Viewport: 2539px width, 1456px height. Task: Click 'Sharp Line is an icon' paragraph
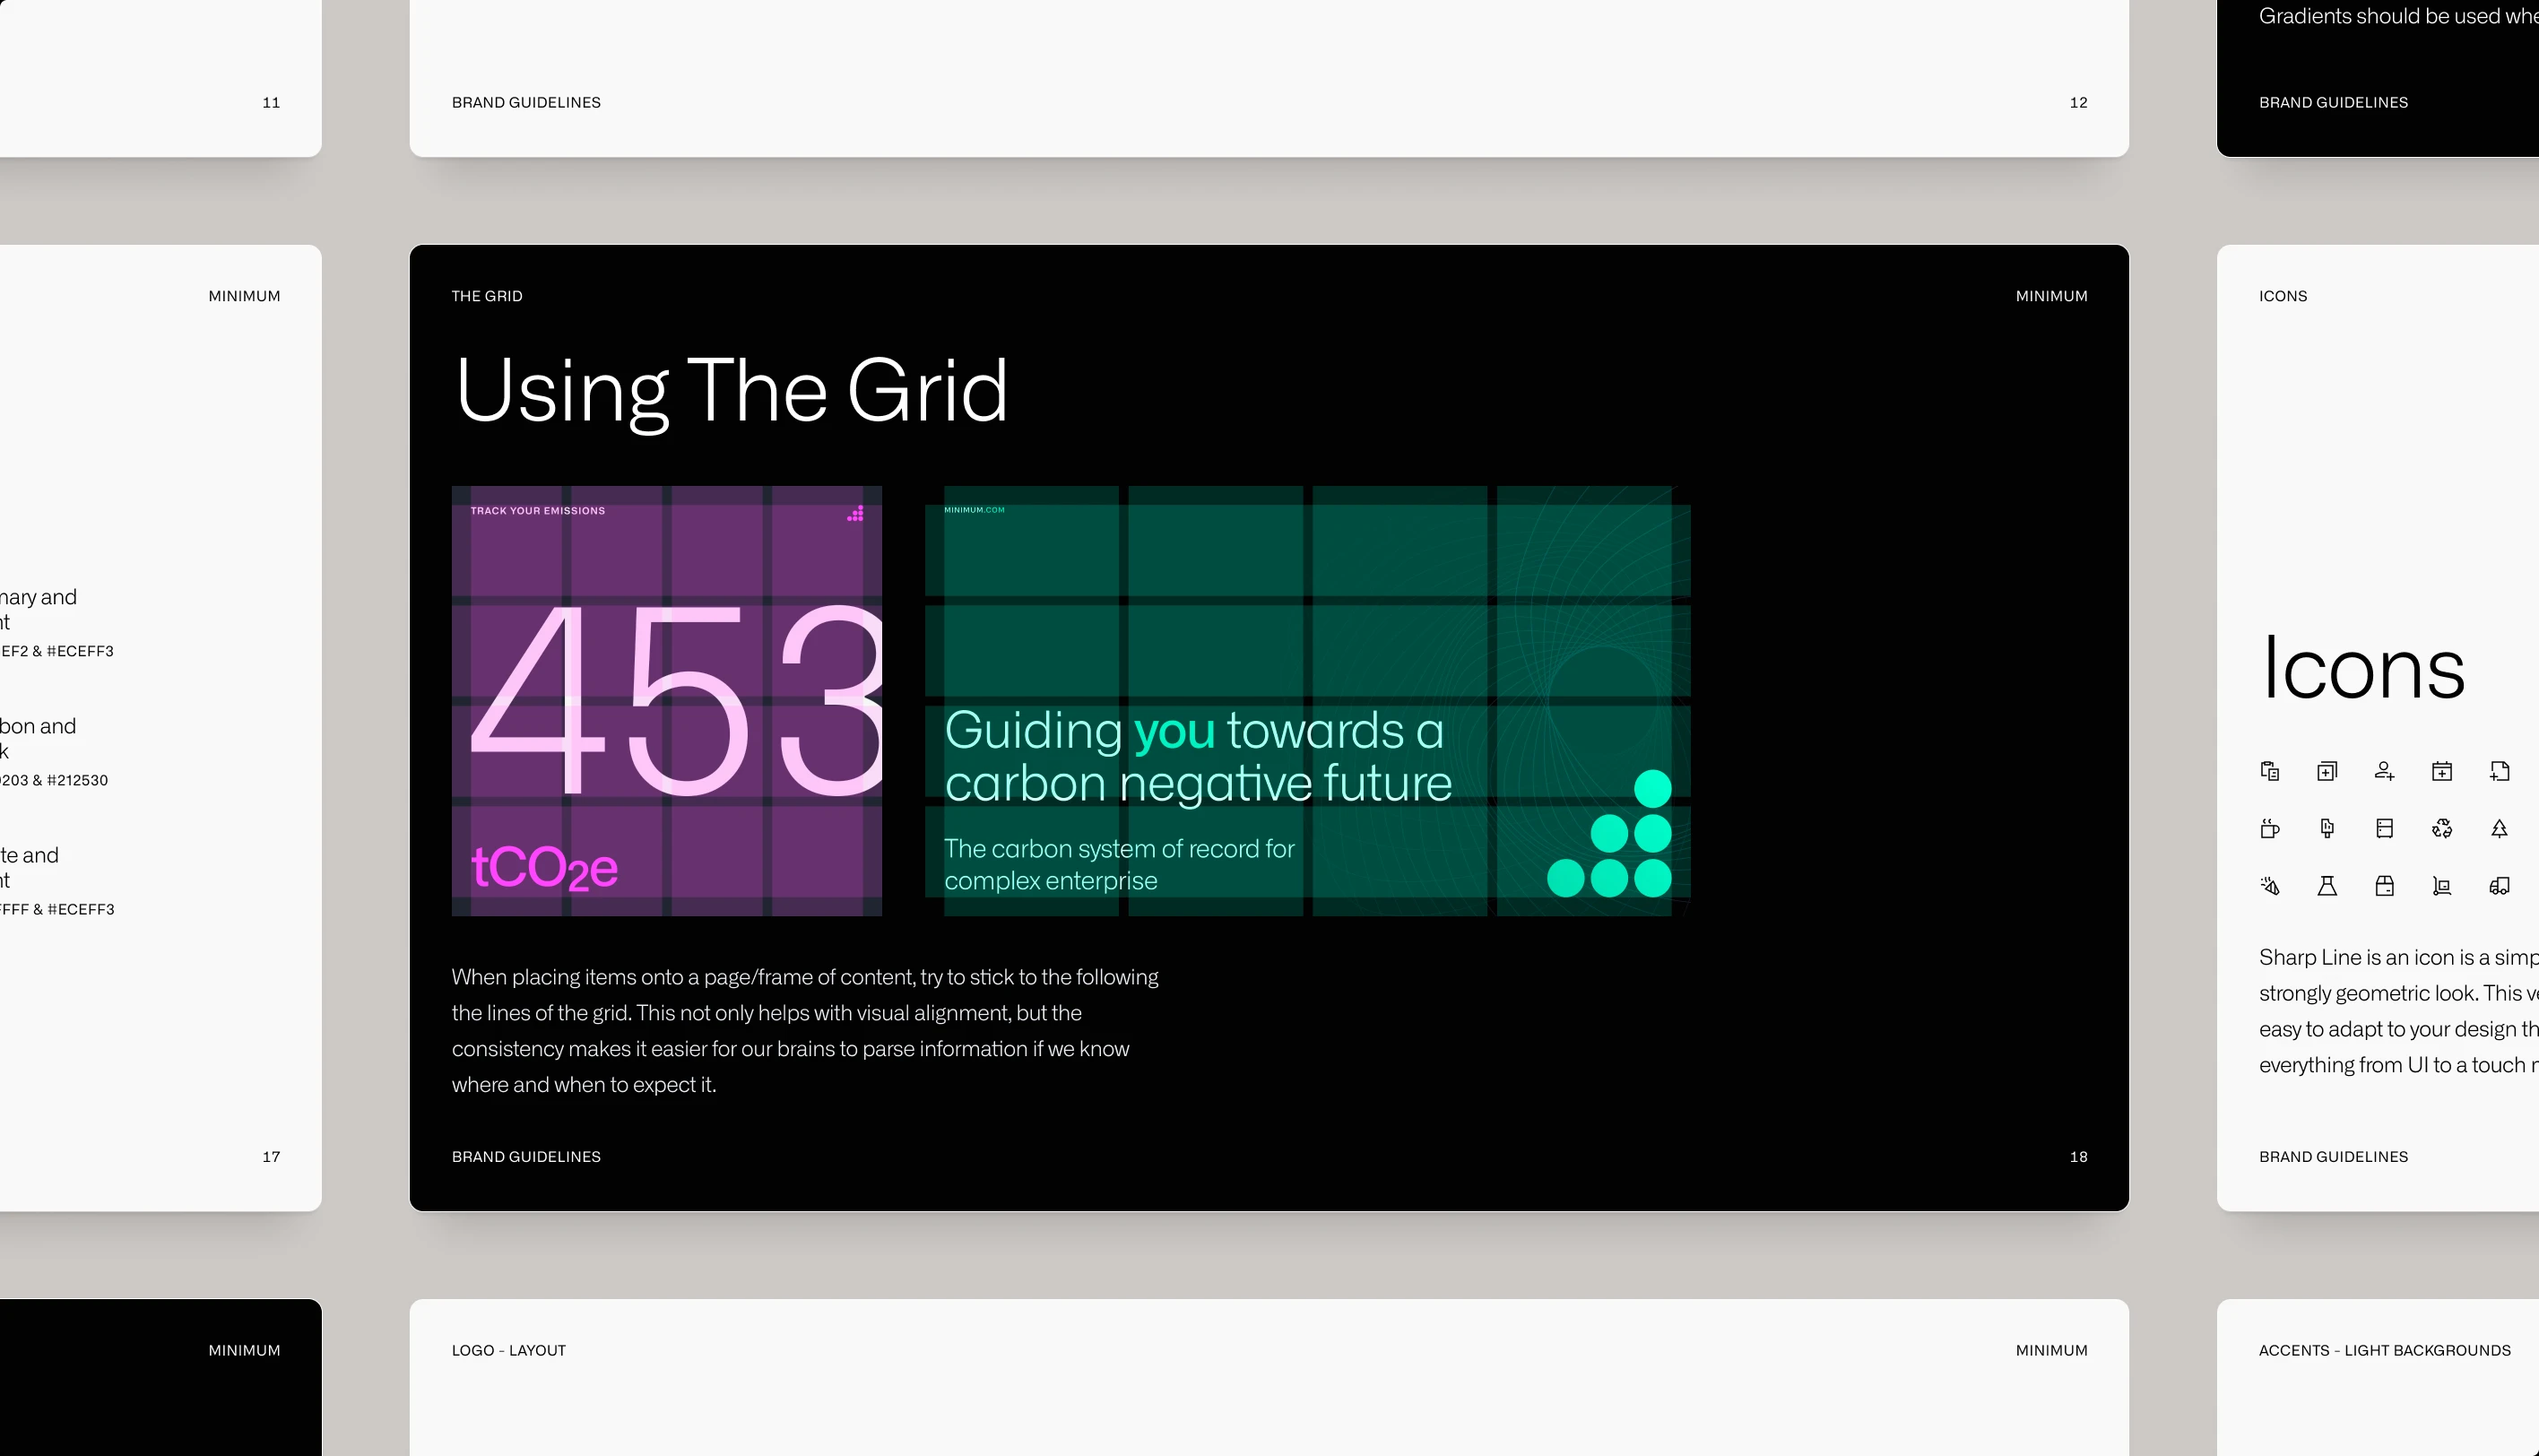(x=2399, y=1011)
